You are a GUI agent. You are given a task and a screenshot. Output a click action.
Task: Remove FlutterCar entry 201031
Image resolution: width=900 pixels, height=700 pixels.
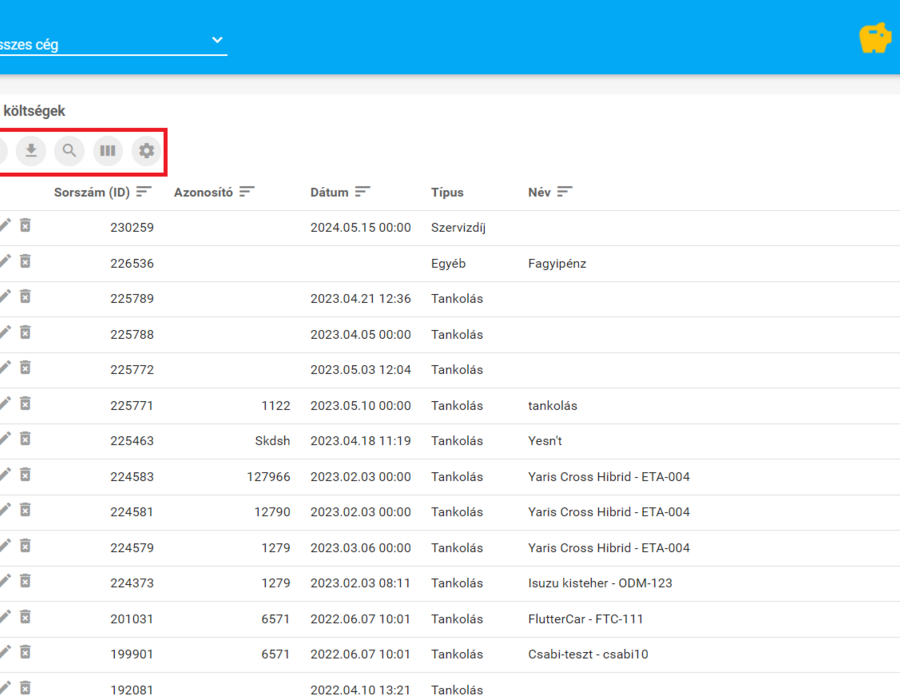click(25, 617)
